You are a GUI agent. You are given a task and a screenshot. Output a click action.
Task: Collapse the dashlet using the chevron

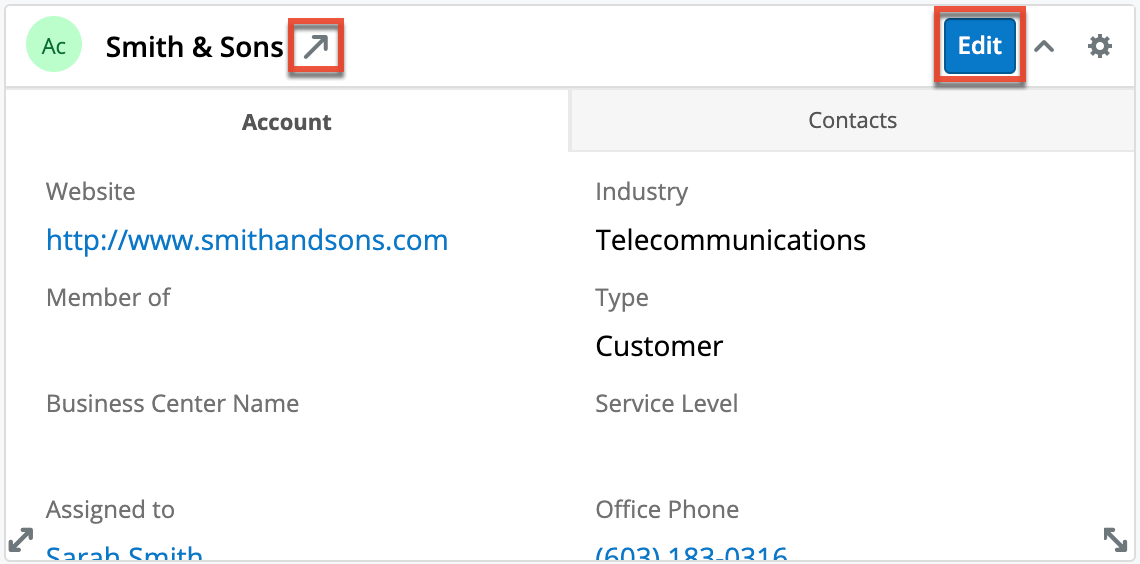pyautogui.click(x=1044, y=47)
